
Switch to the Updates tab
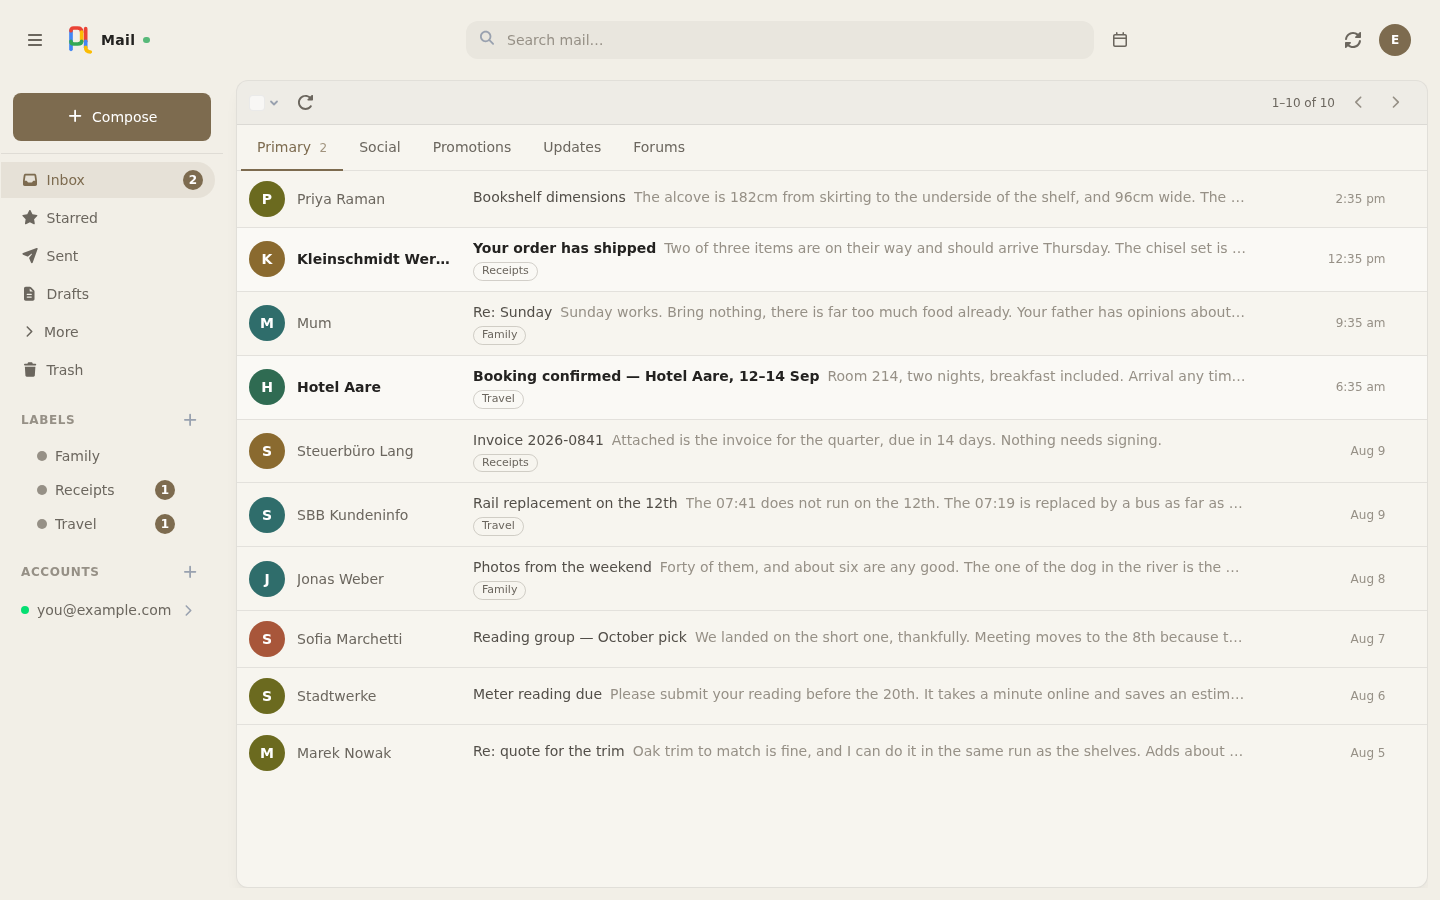(x=572, y=147)
